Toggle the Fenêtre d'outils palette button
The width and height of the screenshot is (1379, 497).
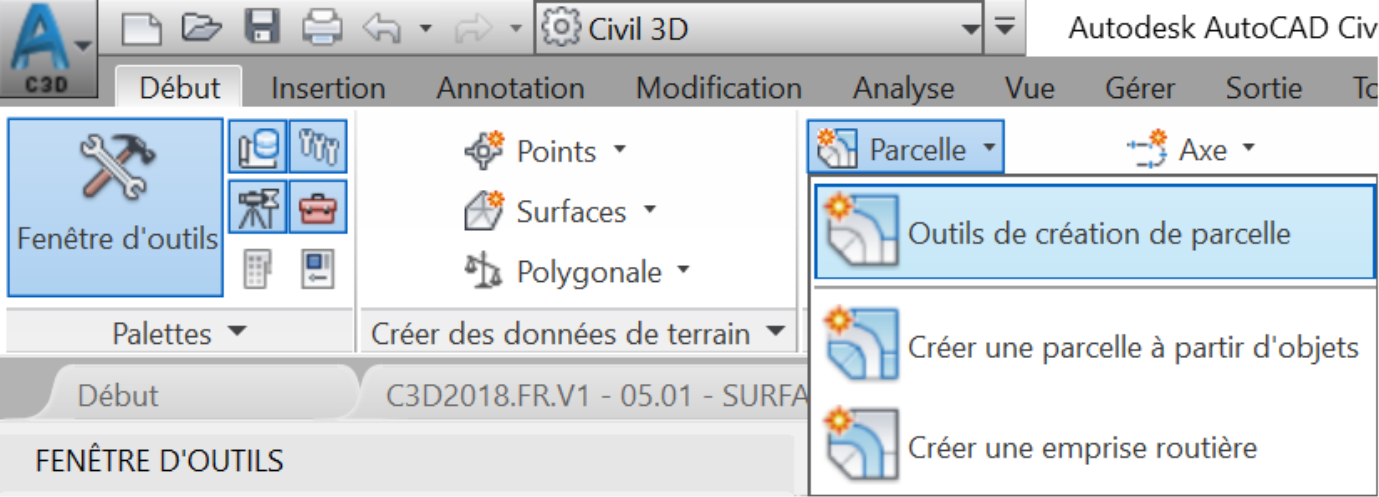coord(115,207)
